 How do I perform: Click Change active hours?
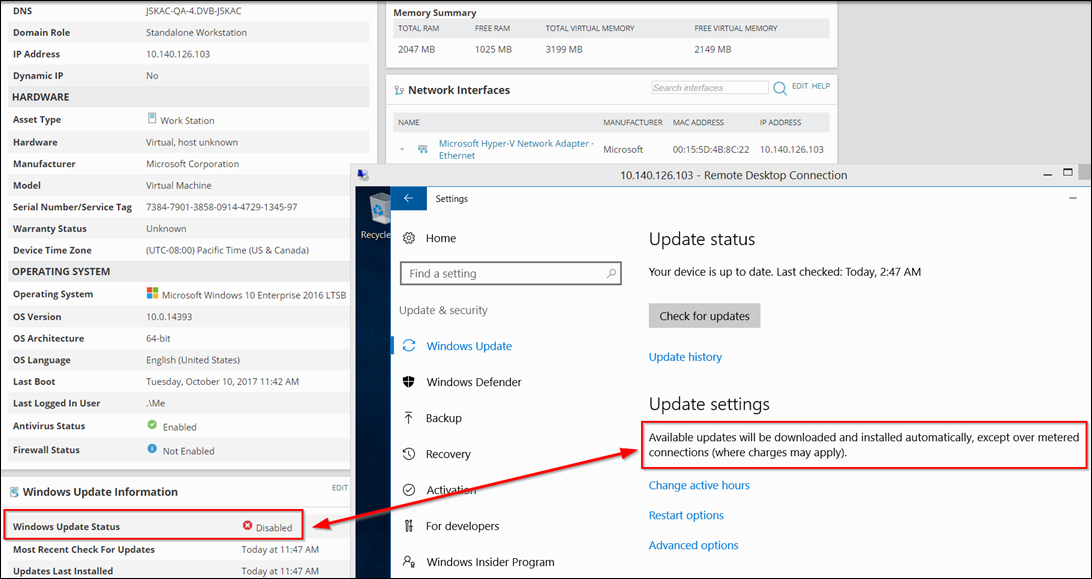click(698, 485)
